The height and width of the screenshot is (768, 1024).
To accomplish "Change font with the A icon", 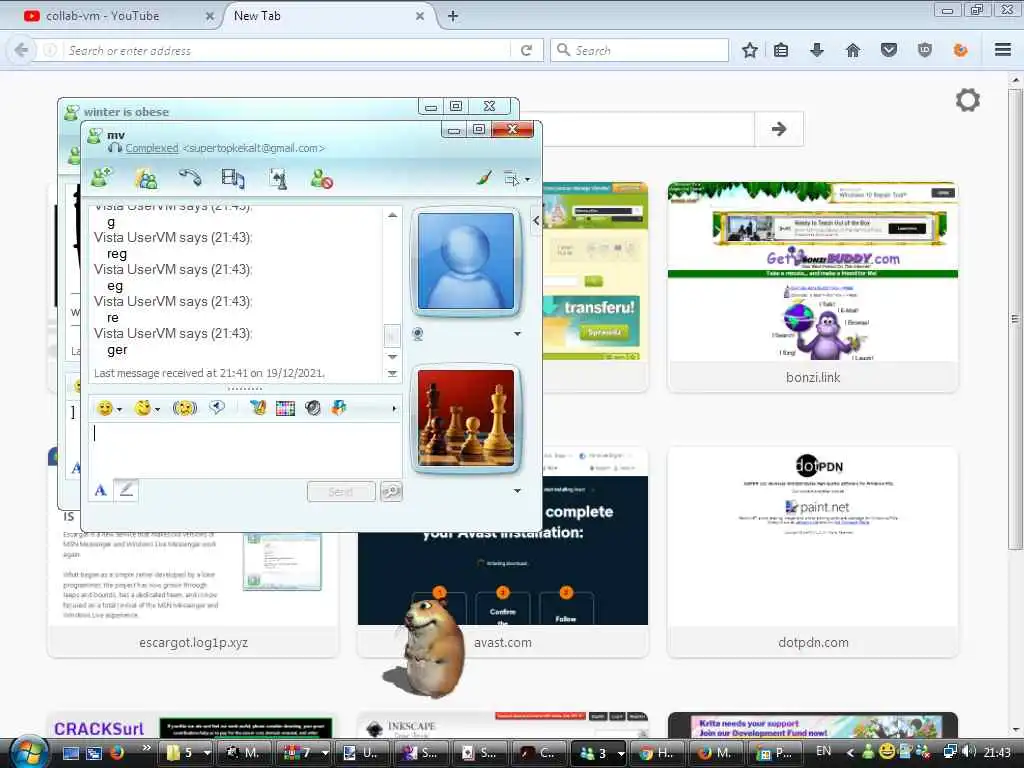I will [101, 490].
